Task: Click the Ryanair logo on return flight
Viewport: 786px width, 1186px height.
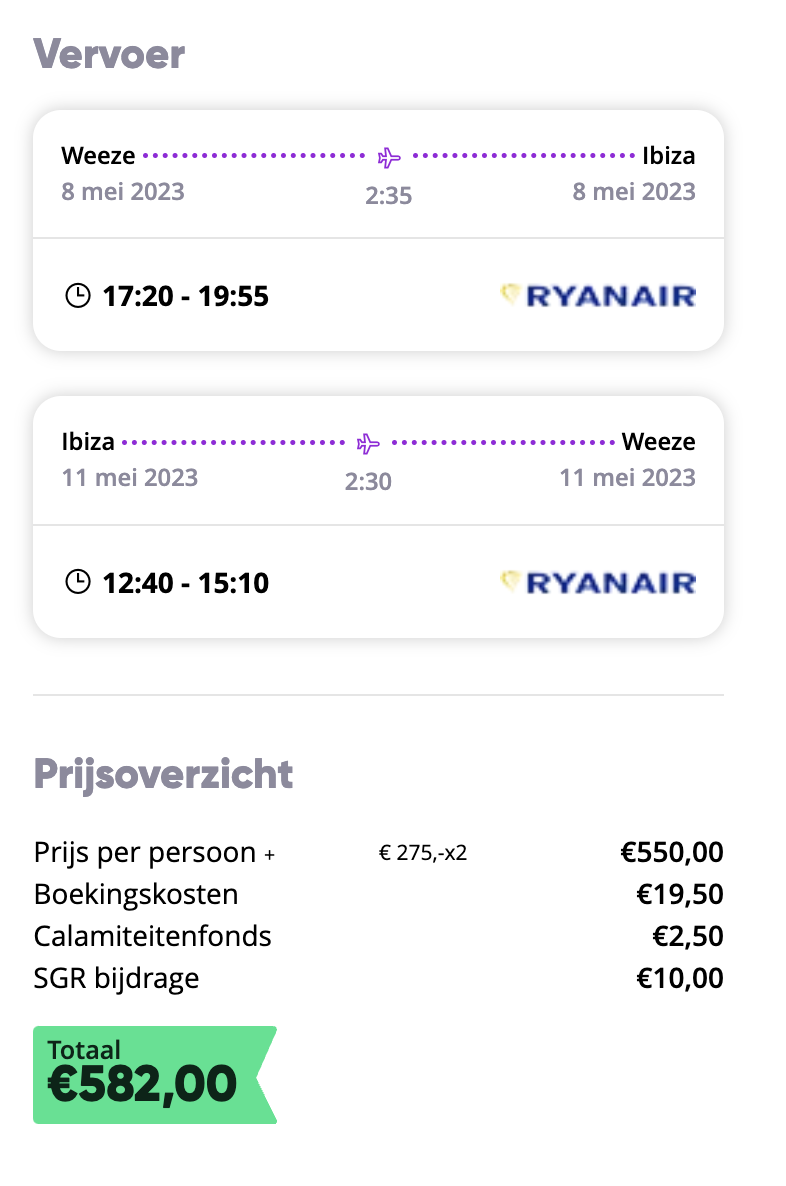Action: (598, 582)
